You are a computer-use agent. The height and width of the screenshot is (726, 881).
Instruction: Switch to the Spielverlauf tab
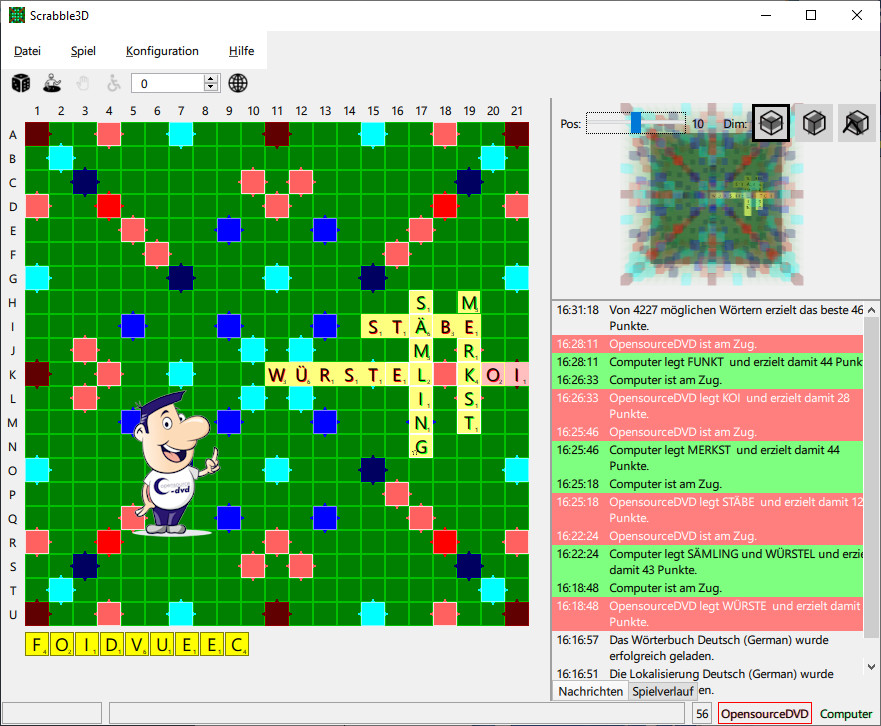[x=662, y=691]
